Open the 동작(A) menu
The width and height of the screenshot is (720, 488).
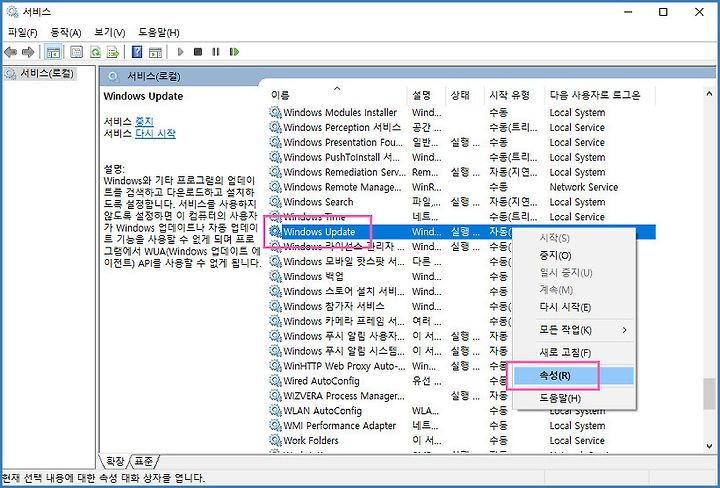[66, 33]
